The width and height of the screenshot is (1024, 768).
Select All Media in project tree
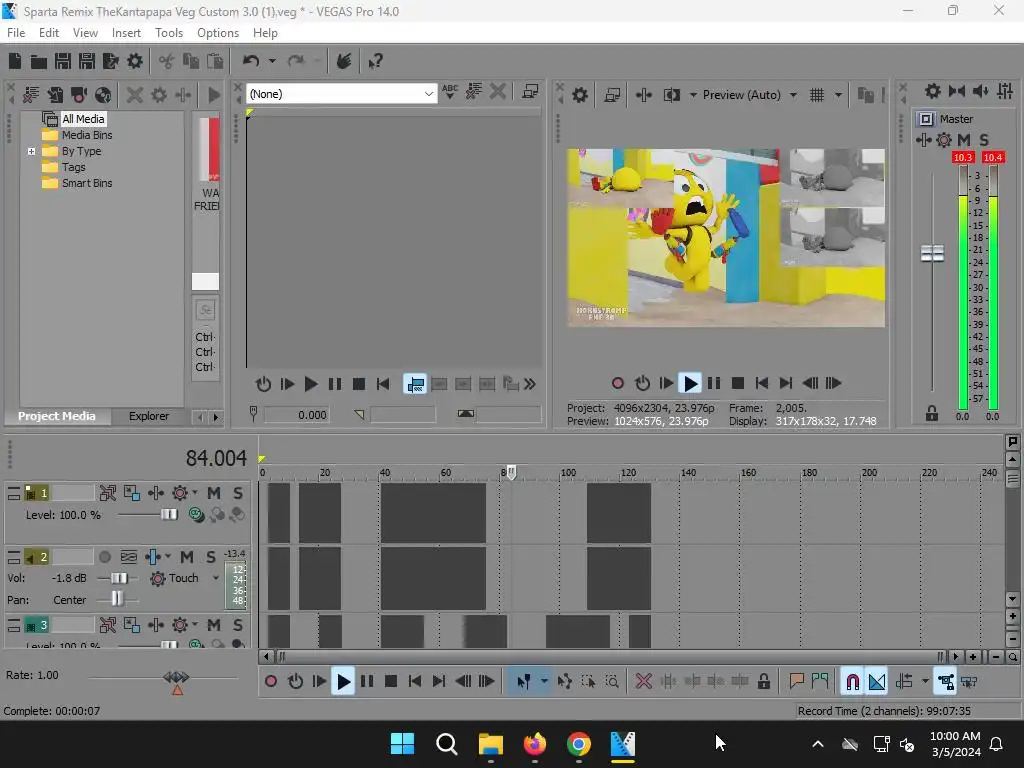83,119
